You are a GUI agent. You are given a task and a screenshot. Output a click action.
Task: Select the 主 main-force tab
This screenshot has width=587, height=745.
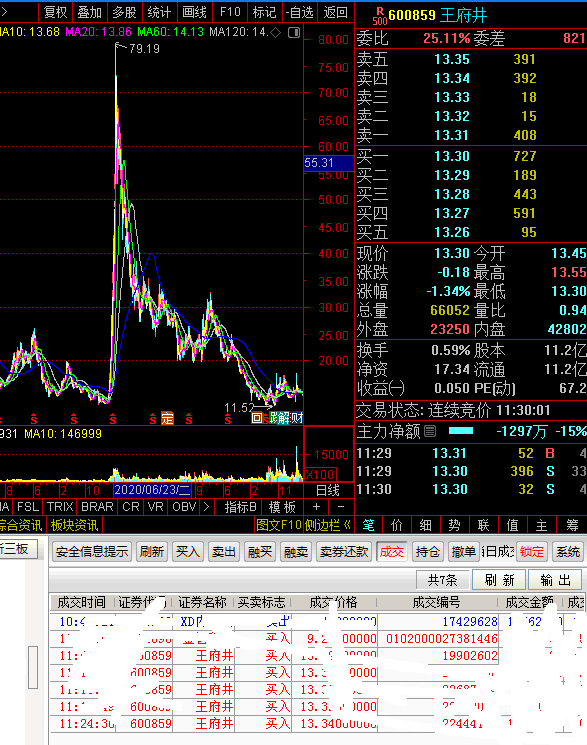tap(541, 525)
